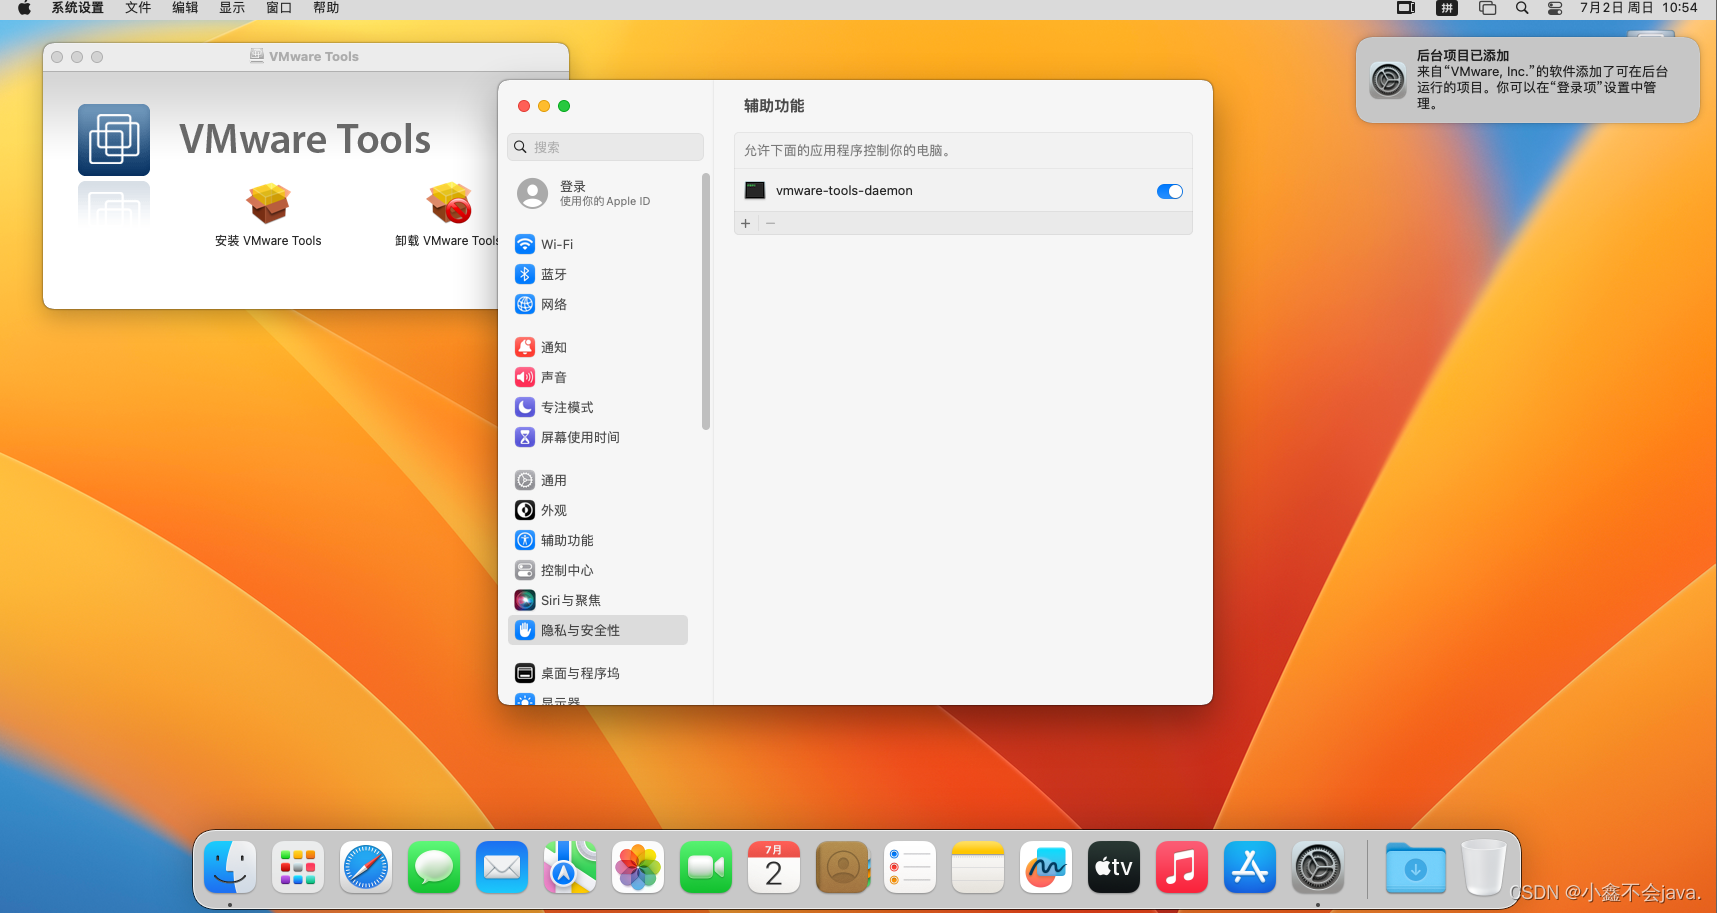
Task: Open Mail from the Dock
Action: pyautogui.click(x=502, y=867)
